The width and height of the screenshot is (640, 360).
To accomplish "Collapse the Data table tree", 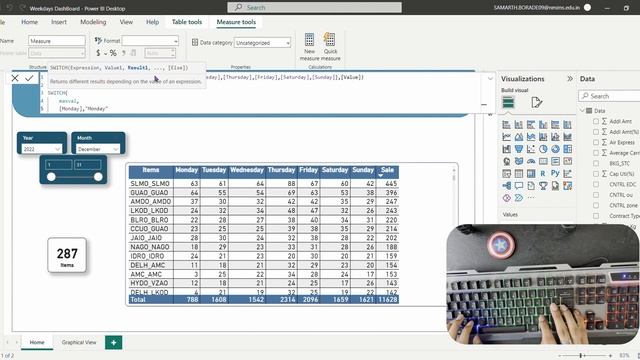I will 582,111.
